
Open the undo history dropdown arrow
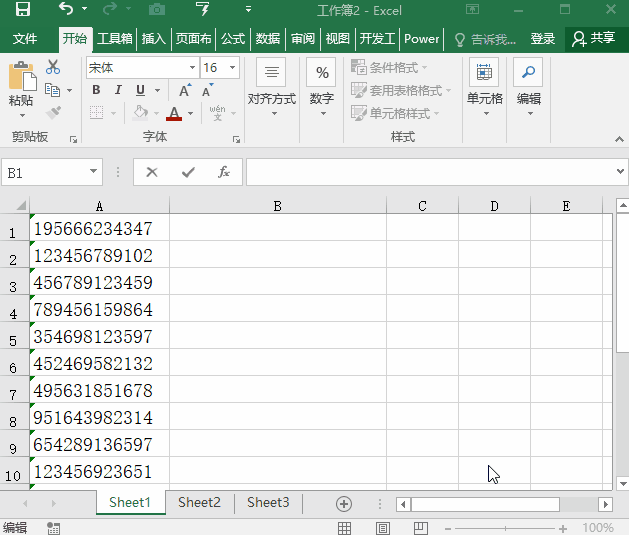tap(85, 9)
